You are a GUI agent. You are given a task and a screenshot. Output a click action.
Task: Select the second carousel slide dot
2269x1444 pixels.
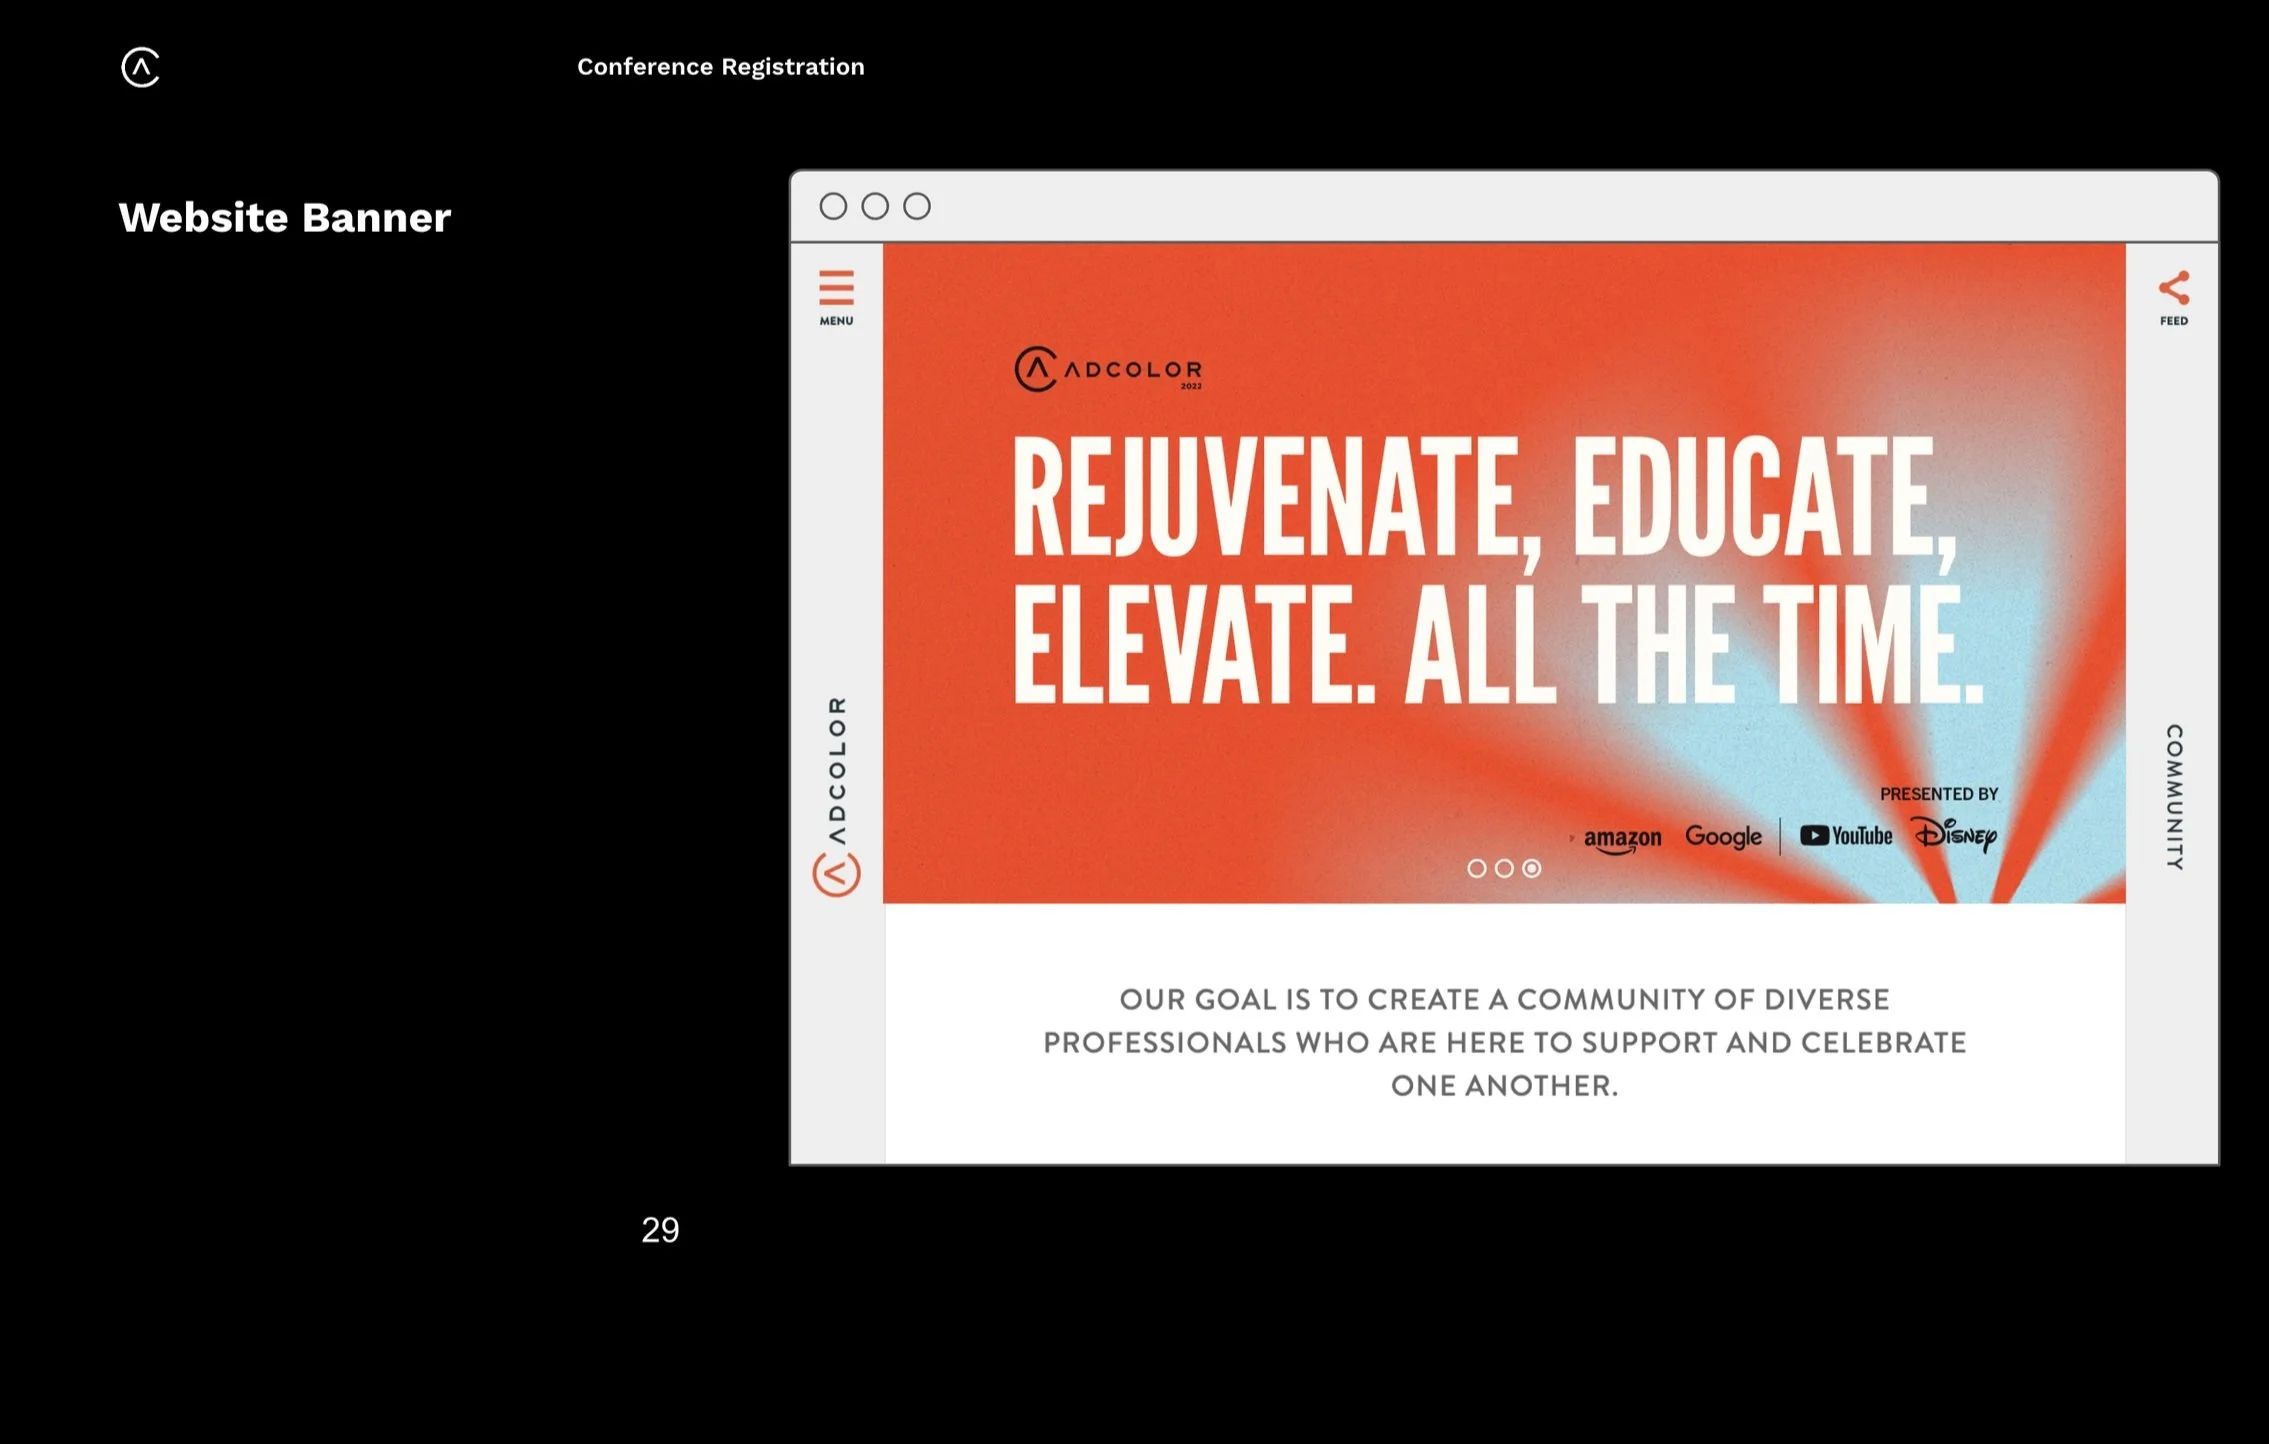[x=1504, y=868]
